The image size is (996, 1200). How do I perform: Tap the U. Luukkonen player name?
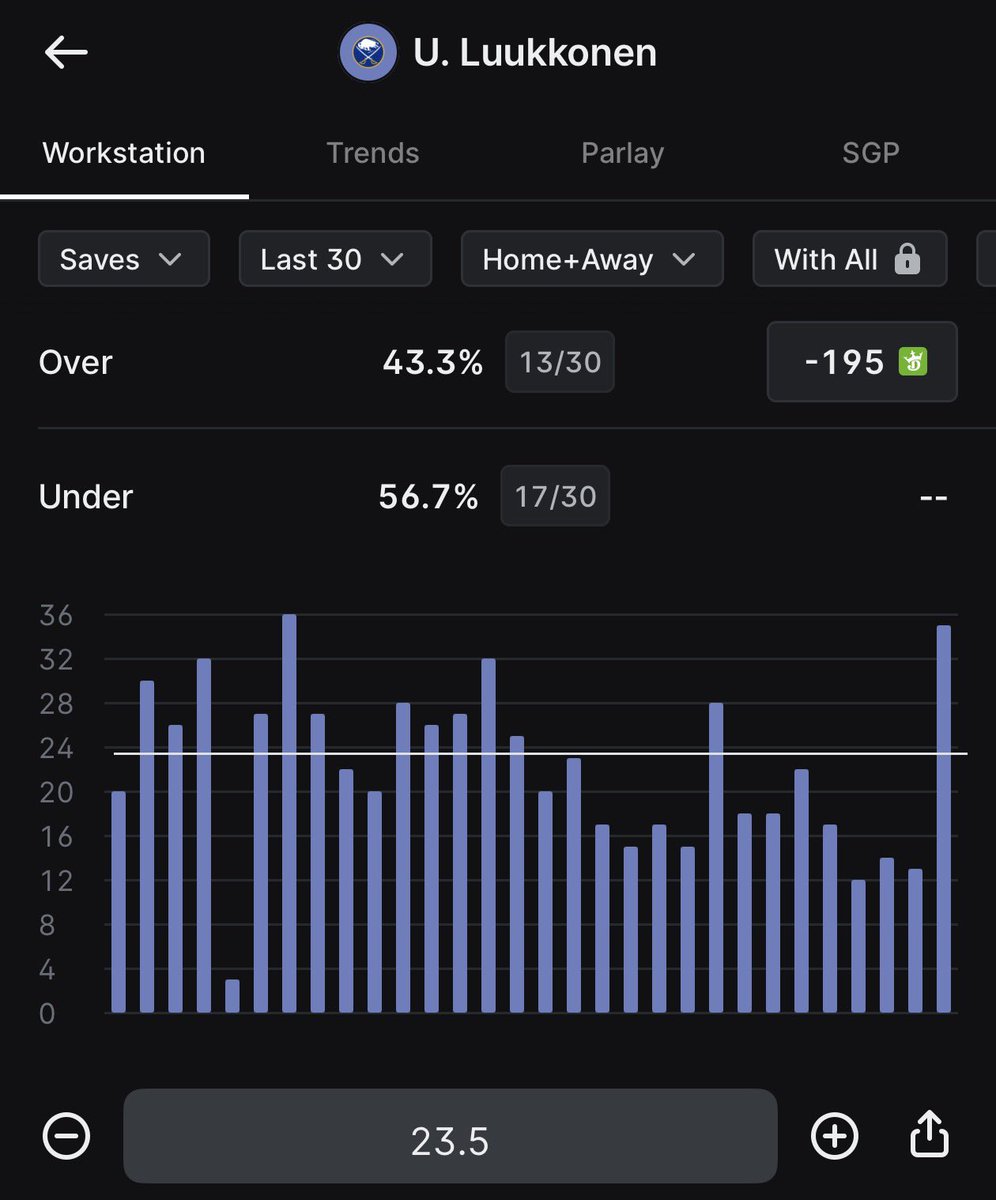(535, 53)
